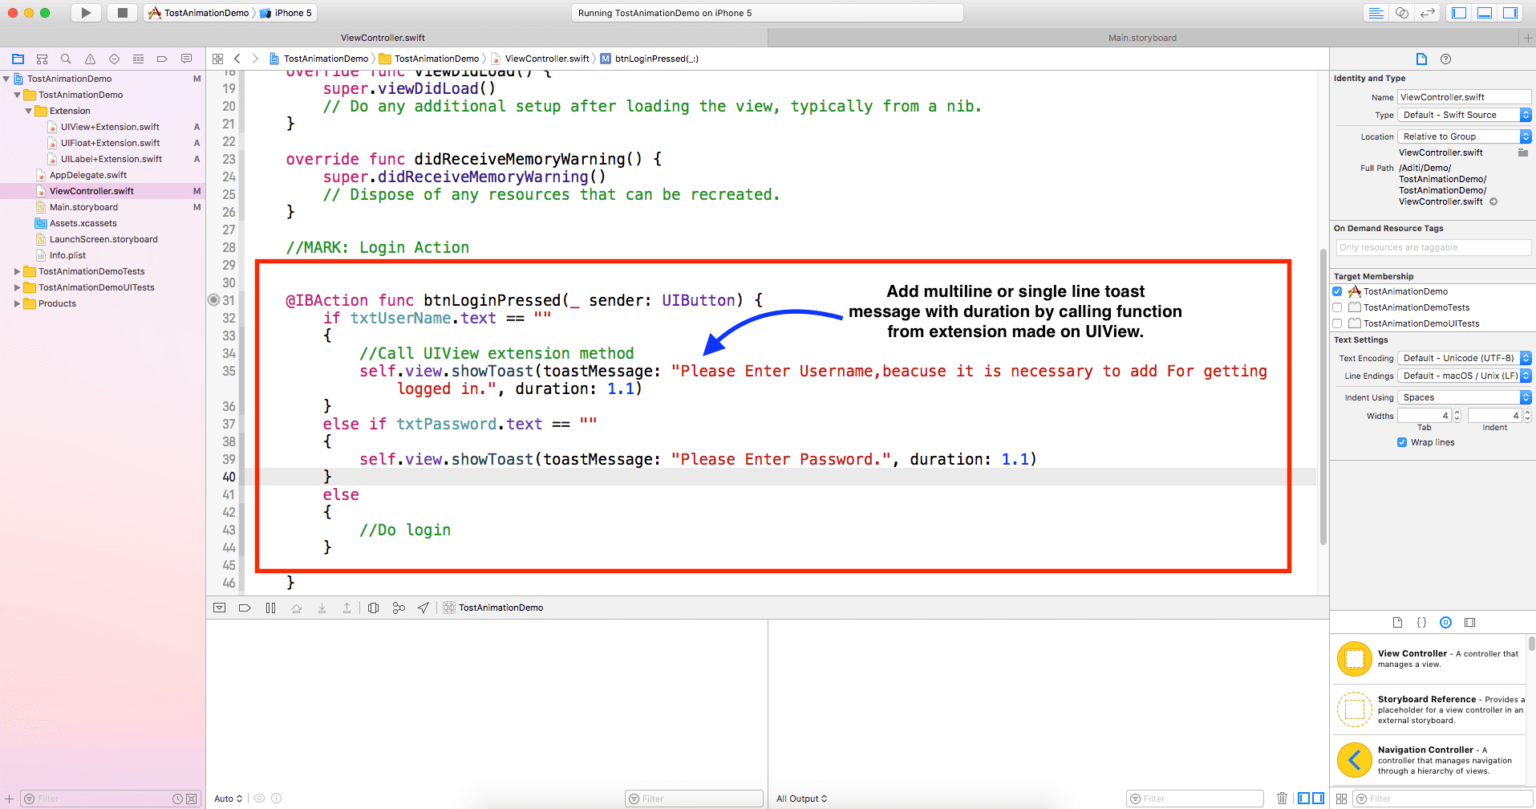This screenshot has height=809, width=1536.
Task: Open the Find navigator search icon
Action: pyautogui.click(x=66, y=59)
